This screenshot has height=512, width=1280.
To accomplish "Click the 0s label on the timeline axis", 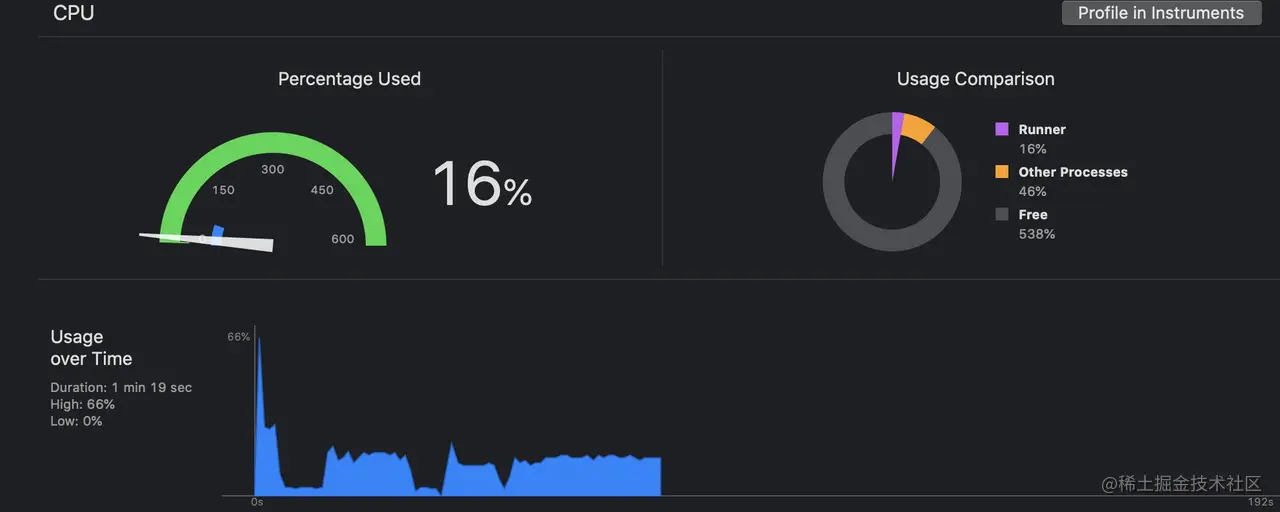I will click(257, 502).
